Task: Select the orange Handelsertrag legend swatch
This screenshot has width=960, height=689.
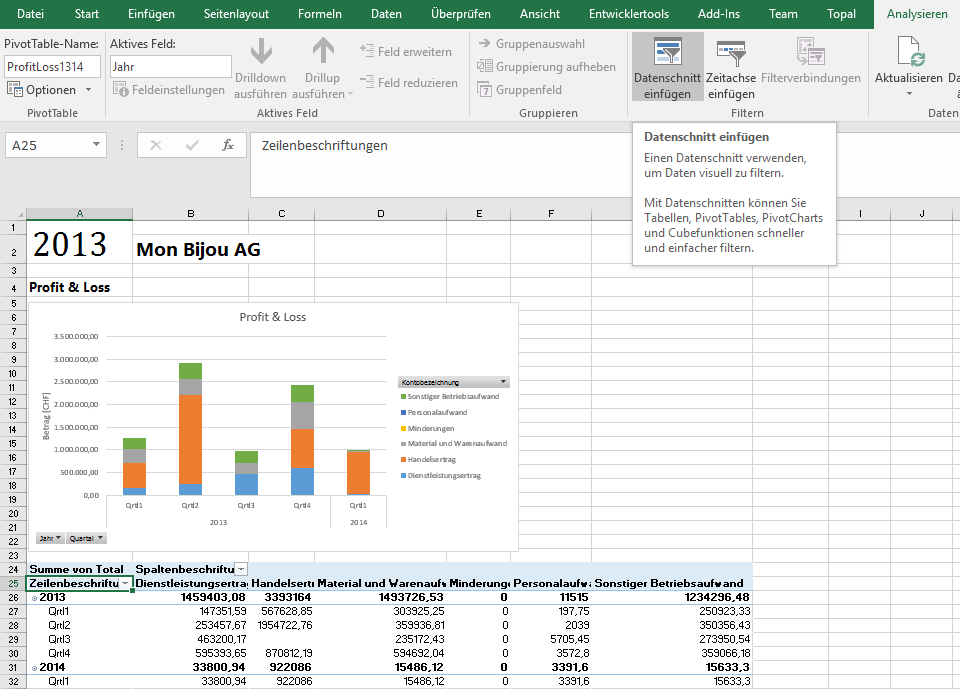Action: [x=403, y=459]
